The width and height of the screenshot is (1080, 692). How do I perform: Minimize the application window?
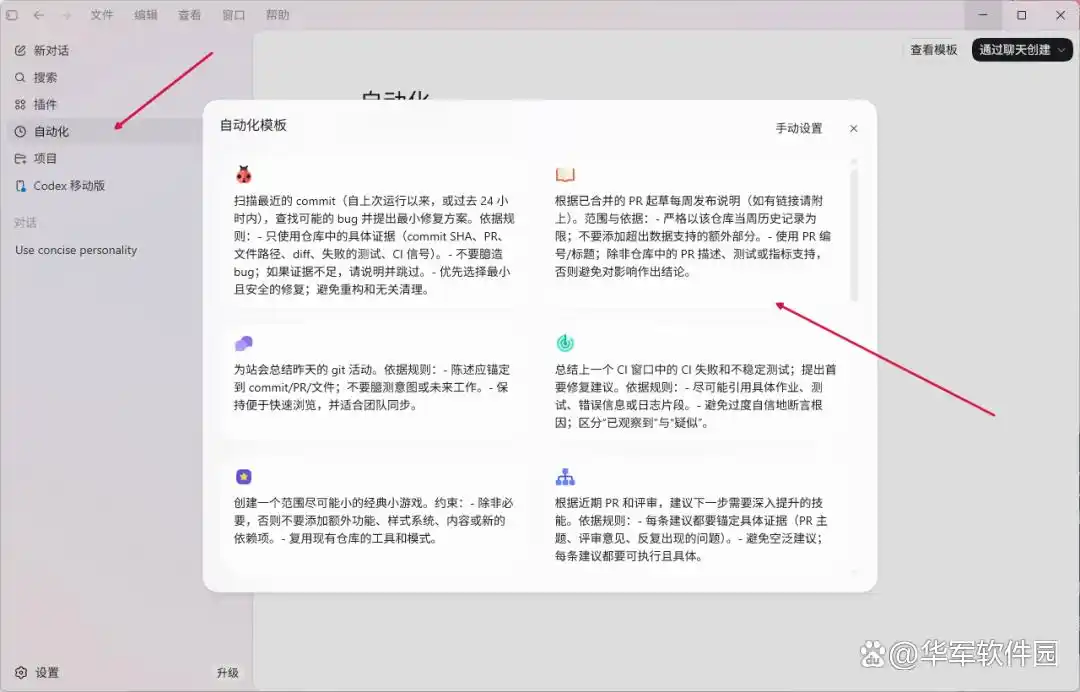coord(983,14)
